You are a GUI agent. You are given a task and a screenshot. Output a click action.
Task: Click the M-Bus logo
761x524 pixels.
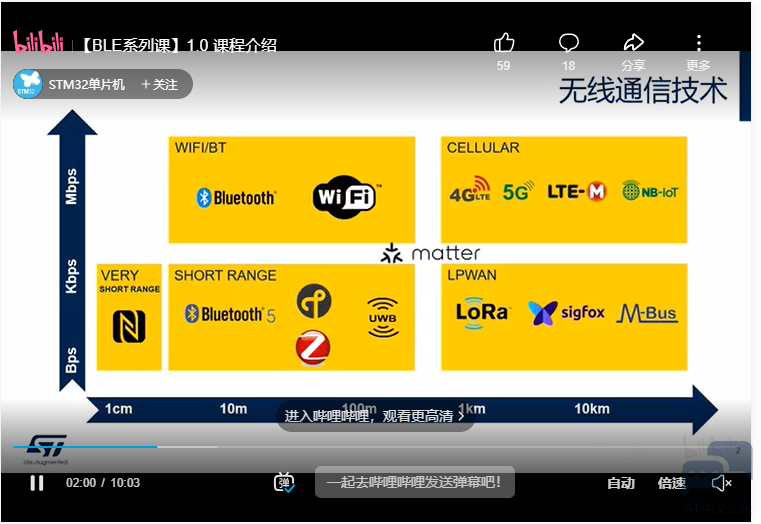[647, 314]
